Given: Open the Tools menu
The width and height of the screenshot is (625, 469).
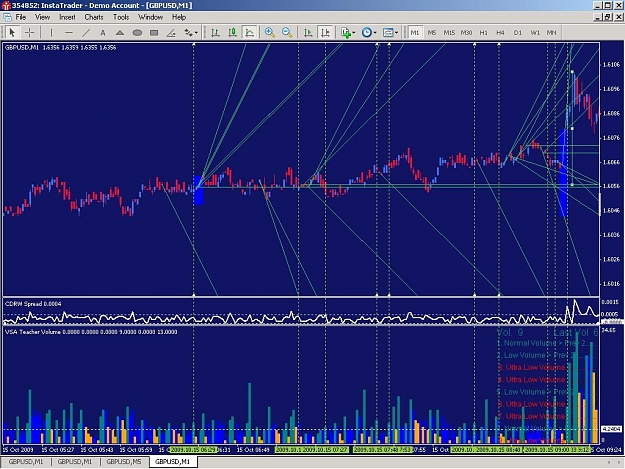Looking at the screenshot, I should [x=121, y=17].
